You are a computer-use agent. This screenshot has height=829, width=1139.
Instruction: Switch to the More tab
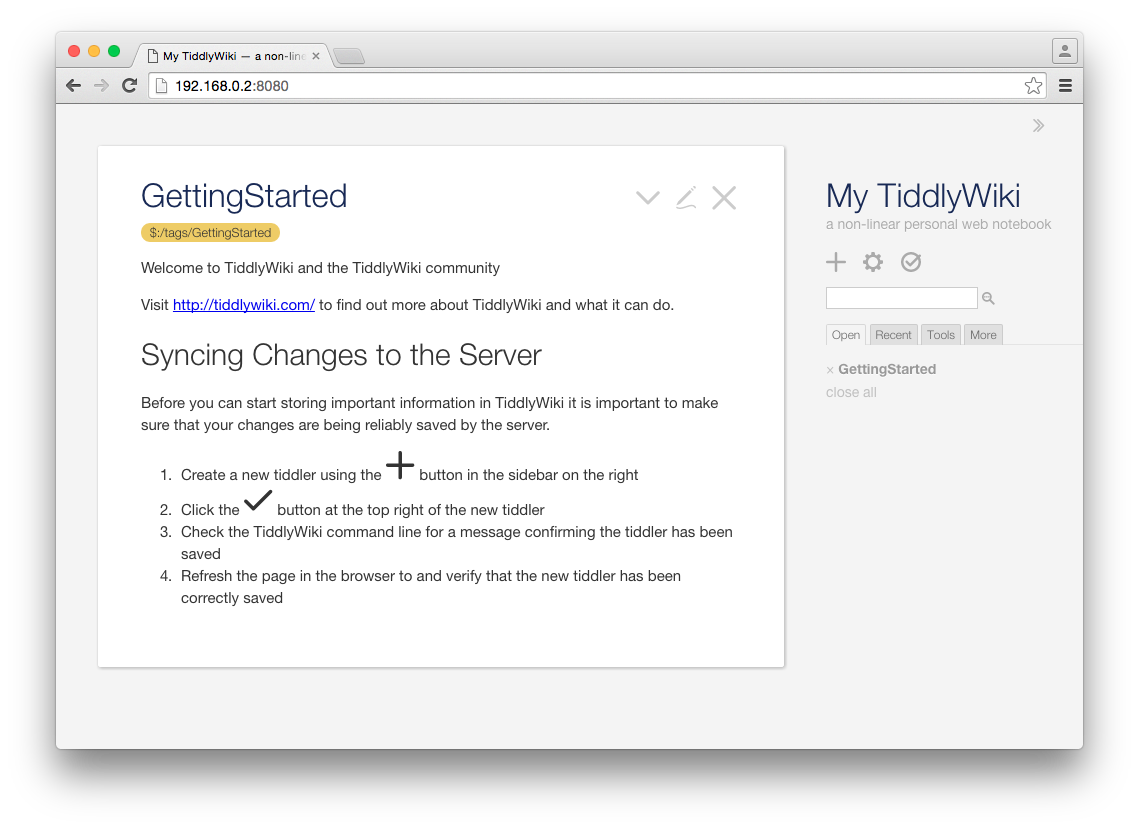(x=983, y=335)
